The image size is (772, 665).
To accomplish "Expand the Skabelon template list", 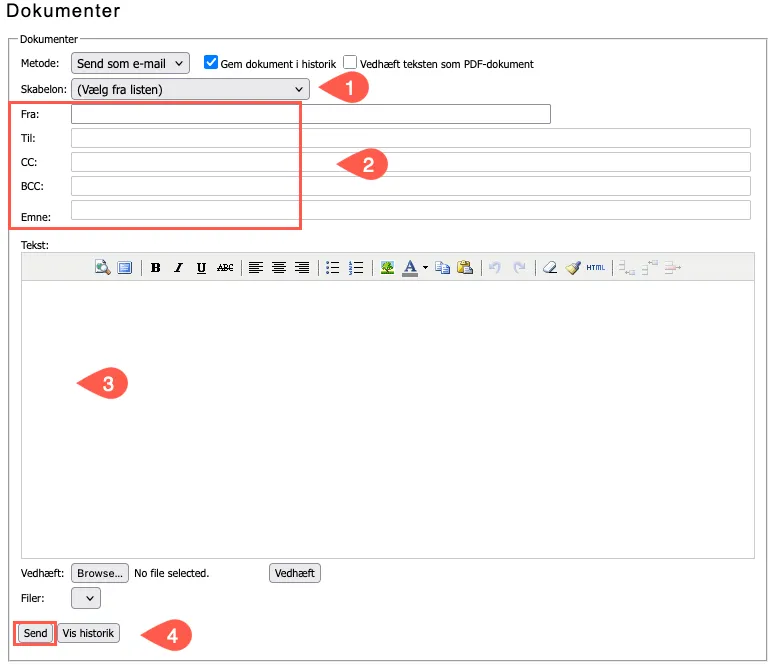I will (190, 89).
